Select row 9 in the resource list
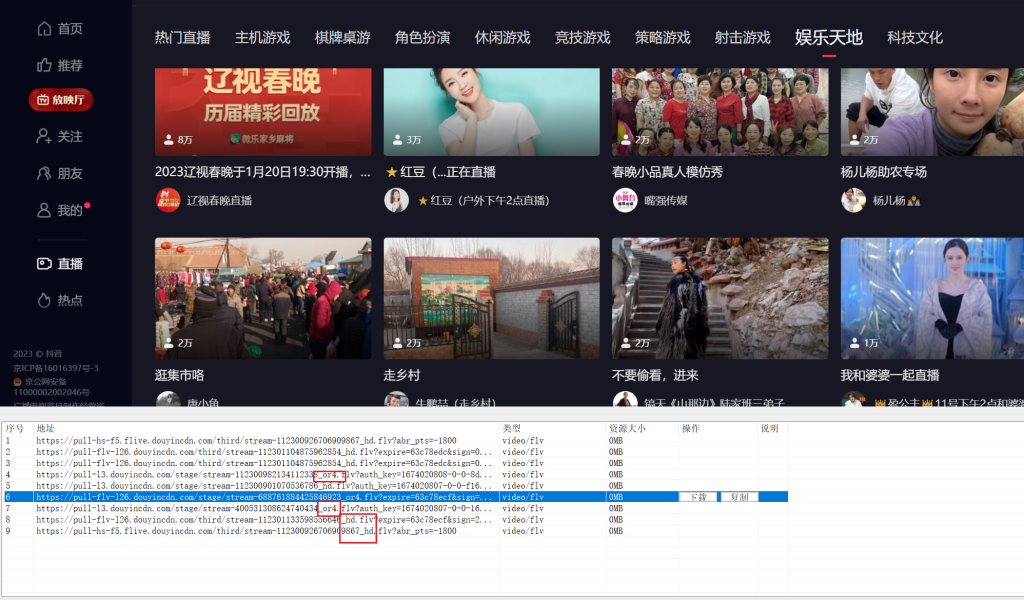Image resolution: width=1024 pixels, height=600 pixels. click(x=396, y=531)
